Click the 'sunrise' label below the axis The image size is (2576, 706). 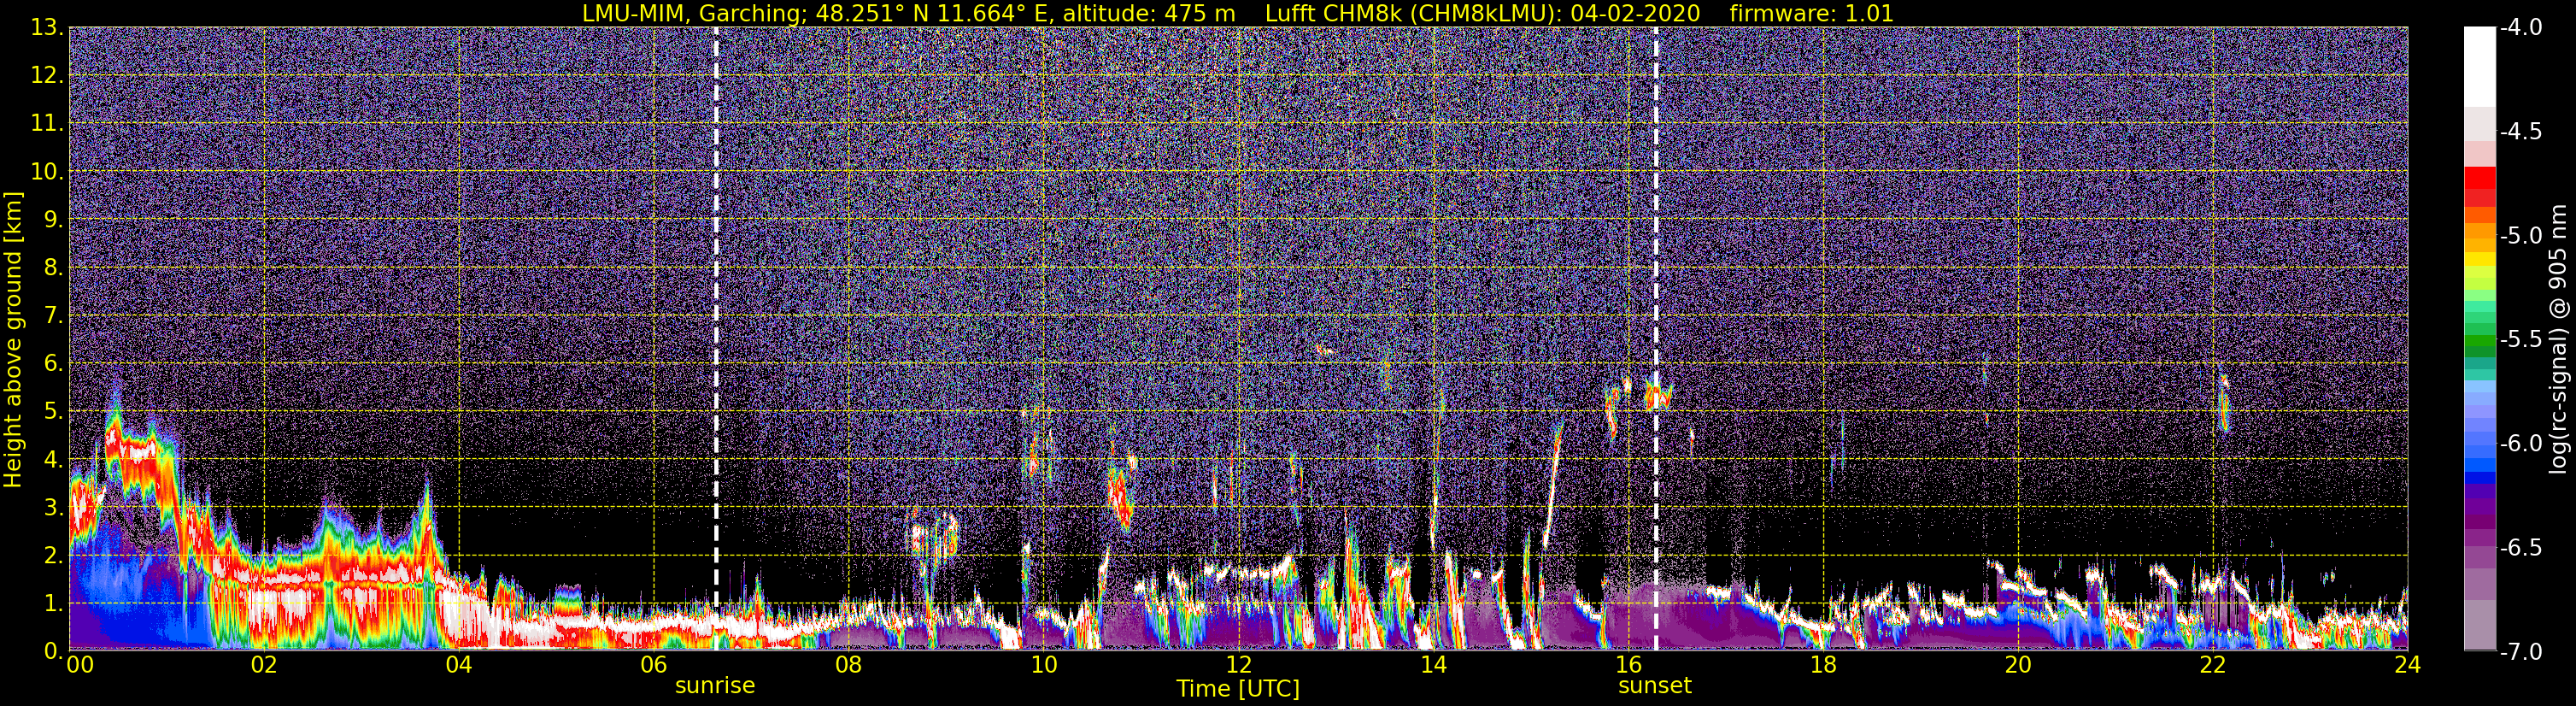pyautogui.click(x=715, y=686)
